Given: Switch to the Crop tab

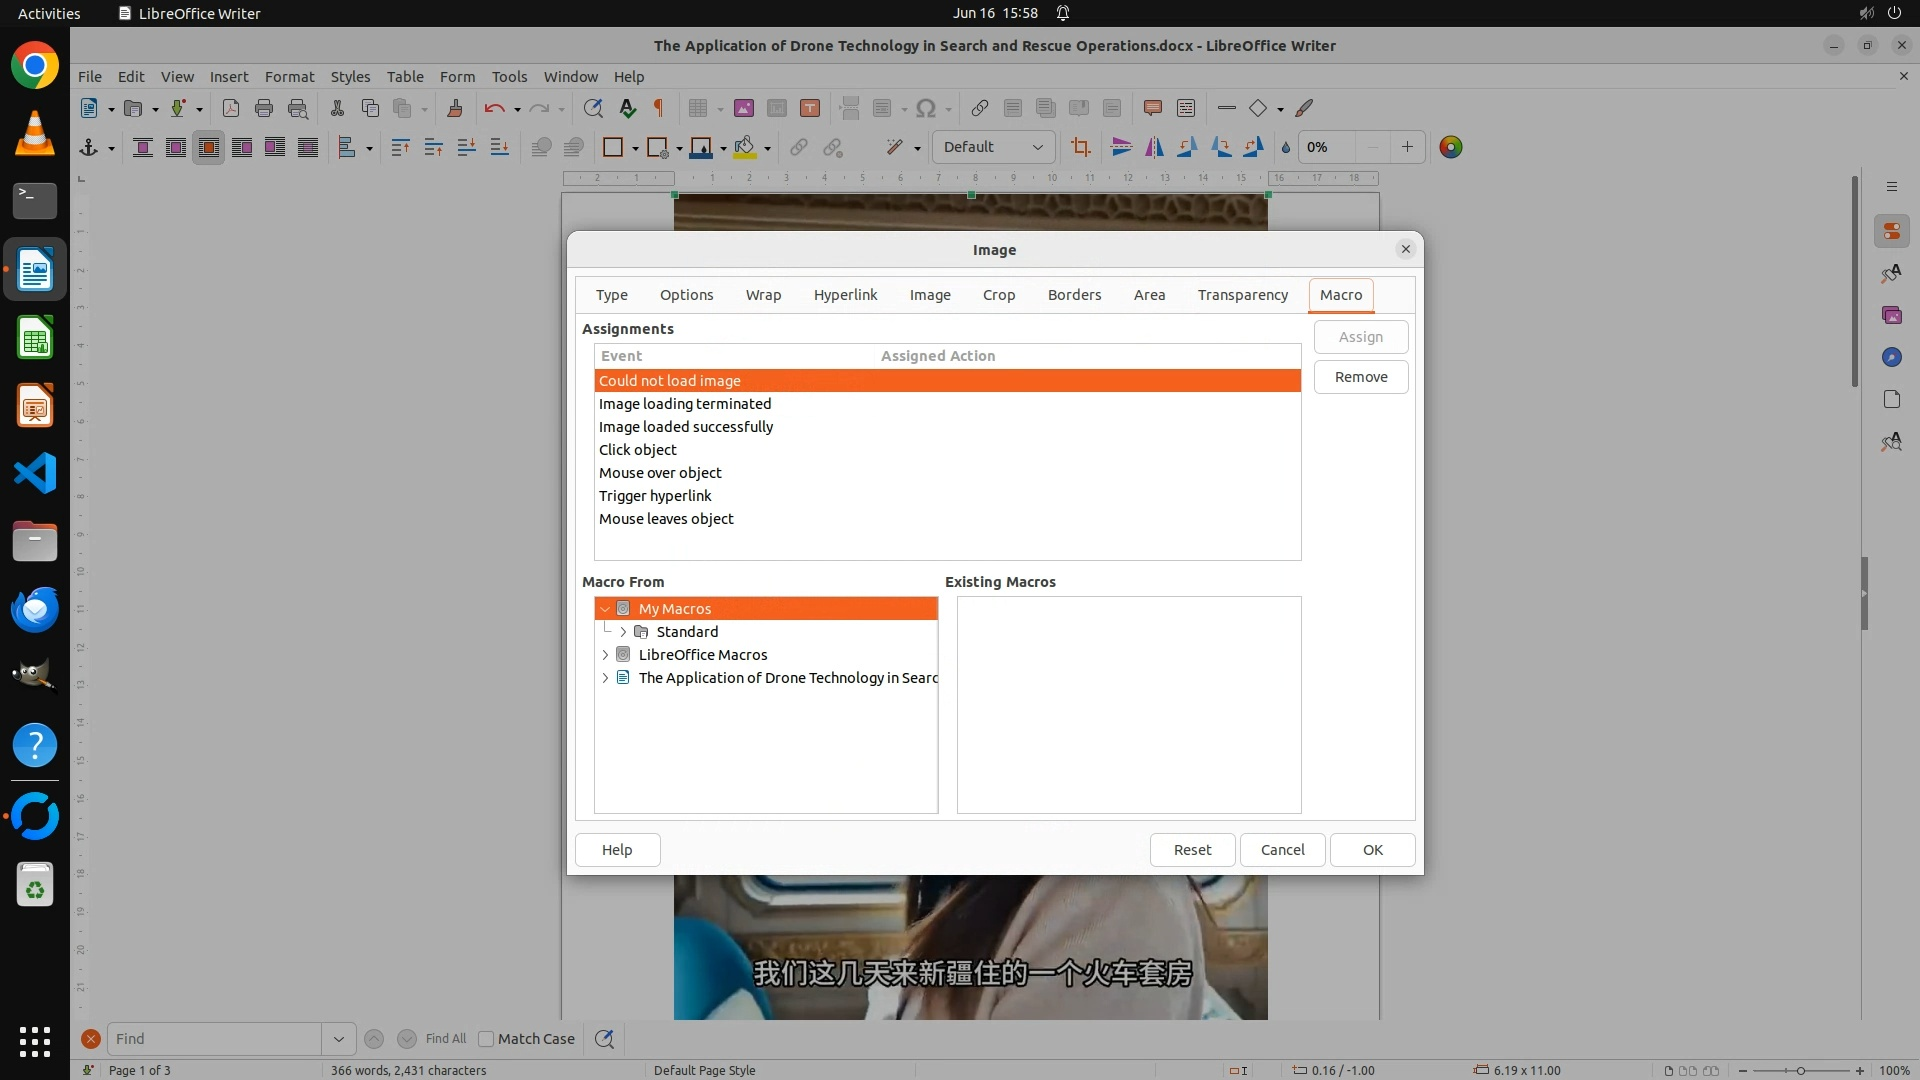Looking at the screenshot, I should tap(998, 295).
